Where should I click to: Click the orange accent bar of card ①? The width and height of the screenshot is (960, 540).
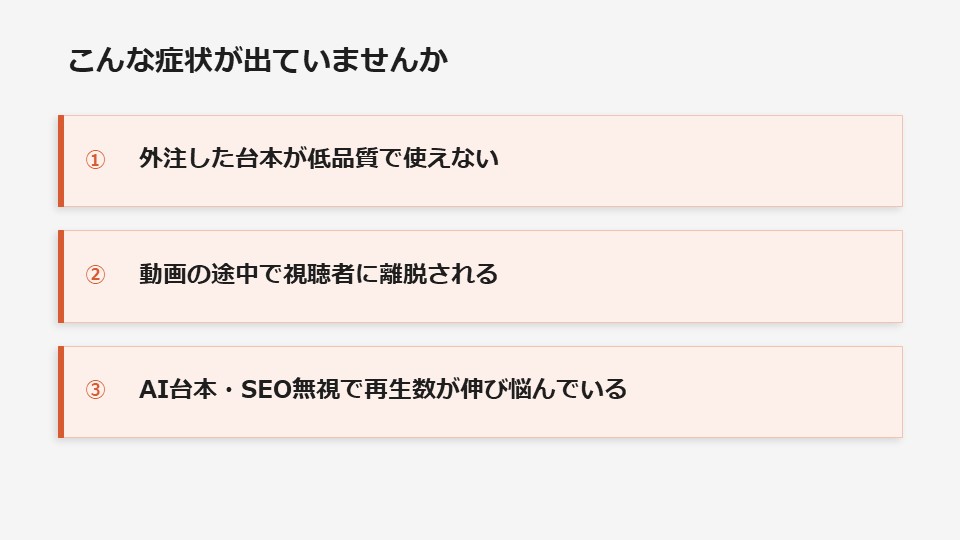(61, 161)
